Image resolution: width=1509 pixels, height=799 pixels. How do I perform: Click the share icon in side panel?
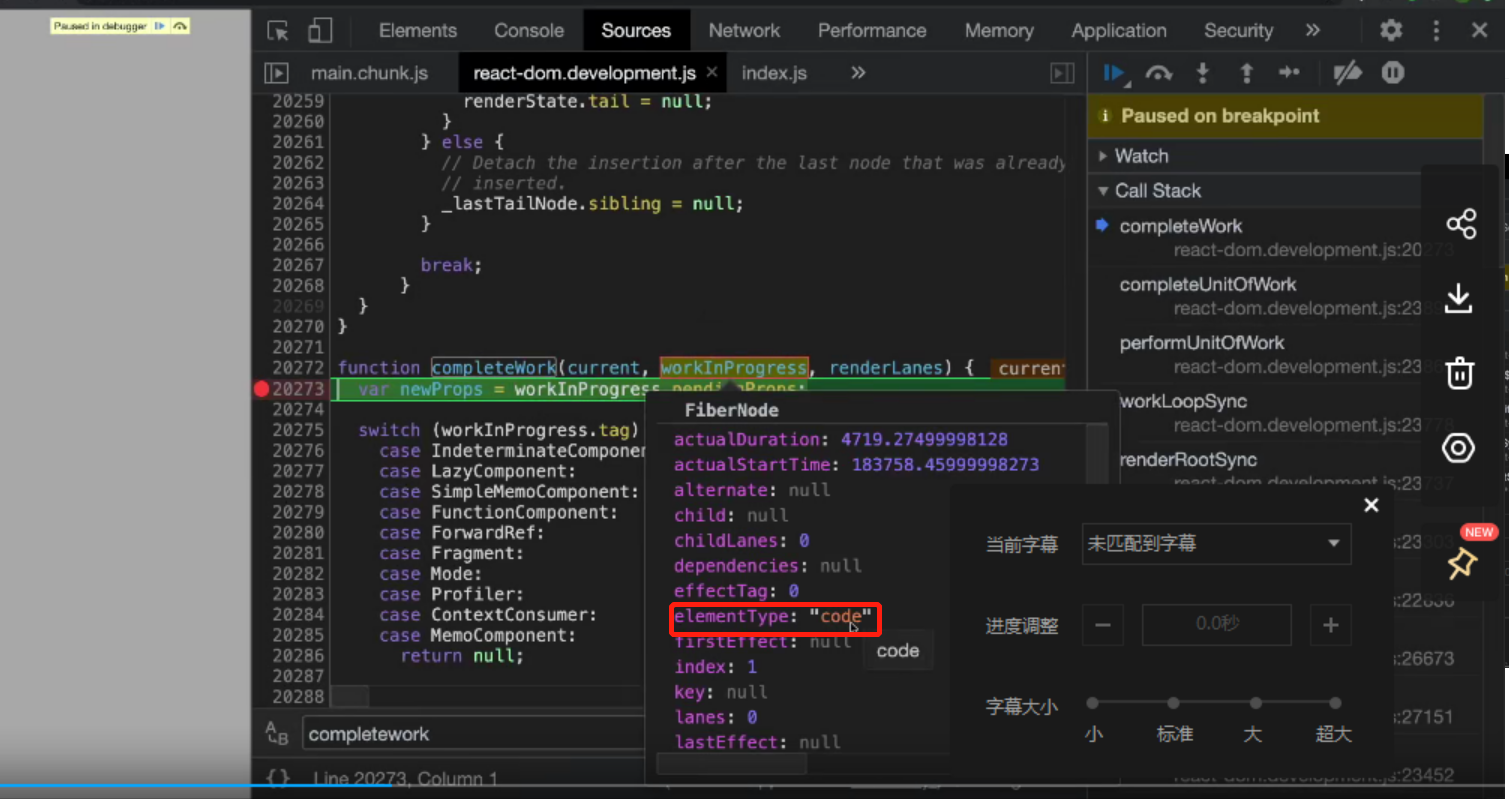click(1460, 224)
